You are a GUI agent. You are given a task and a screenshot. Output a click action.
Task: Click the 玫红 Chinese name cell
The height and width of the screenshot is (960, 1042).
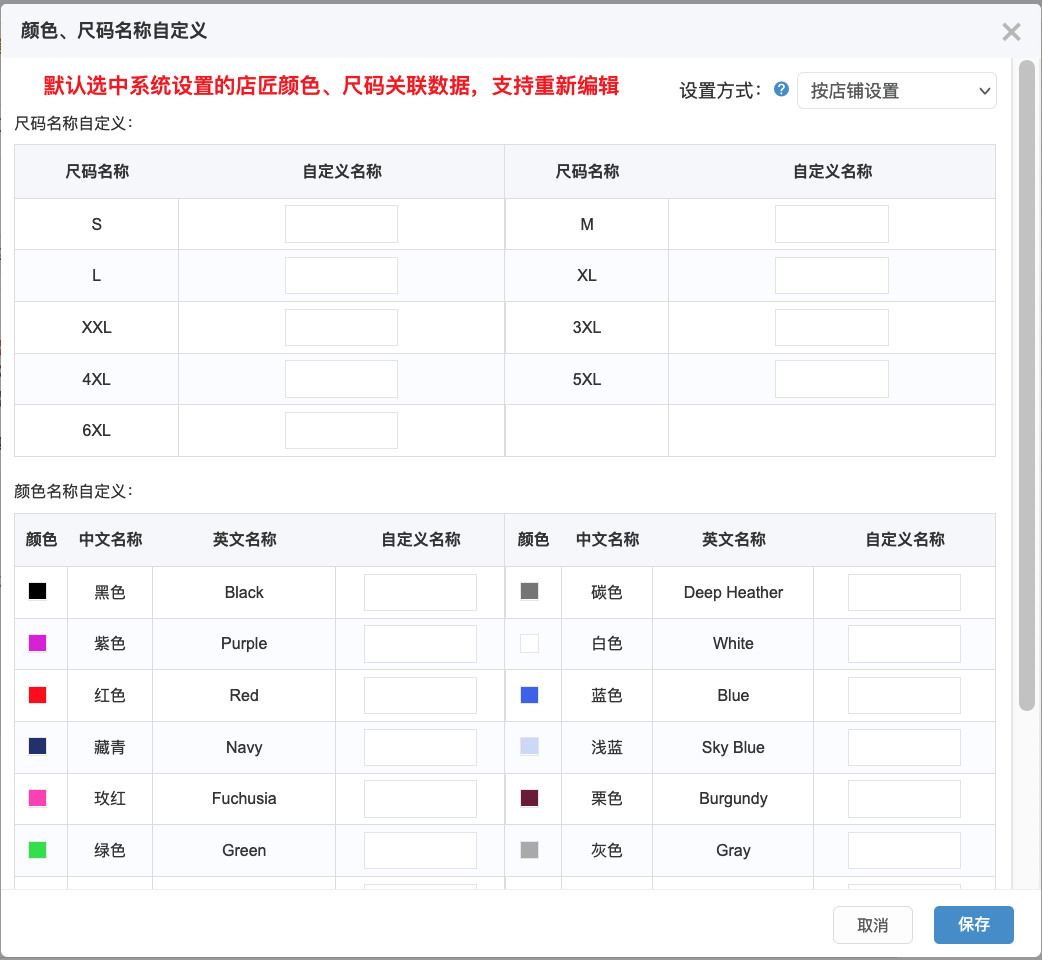(x=110, y=799)
